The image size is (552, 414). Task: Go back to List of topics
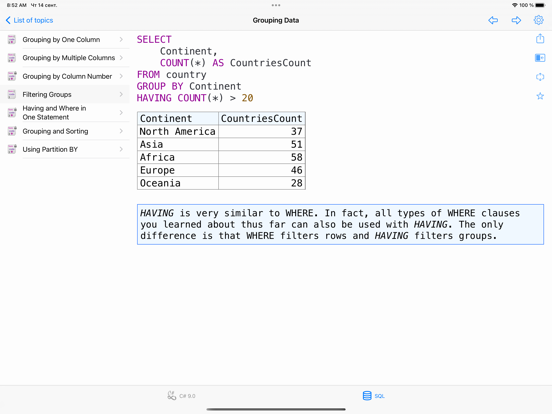tap(29, 20)
